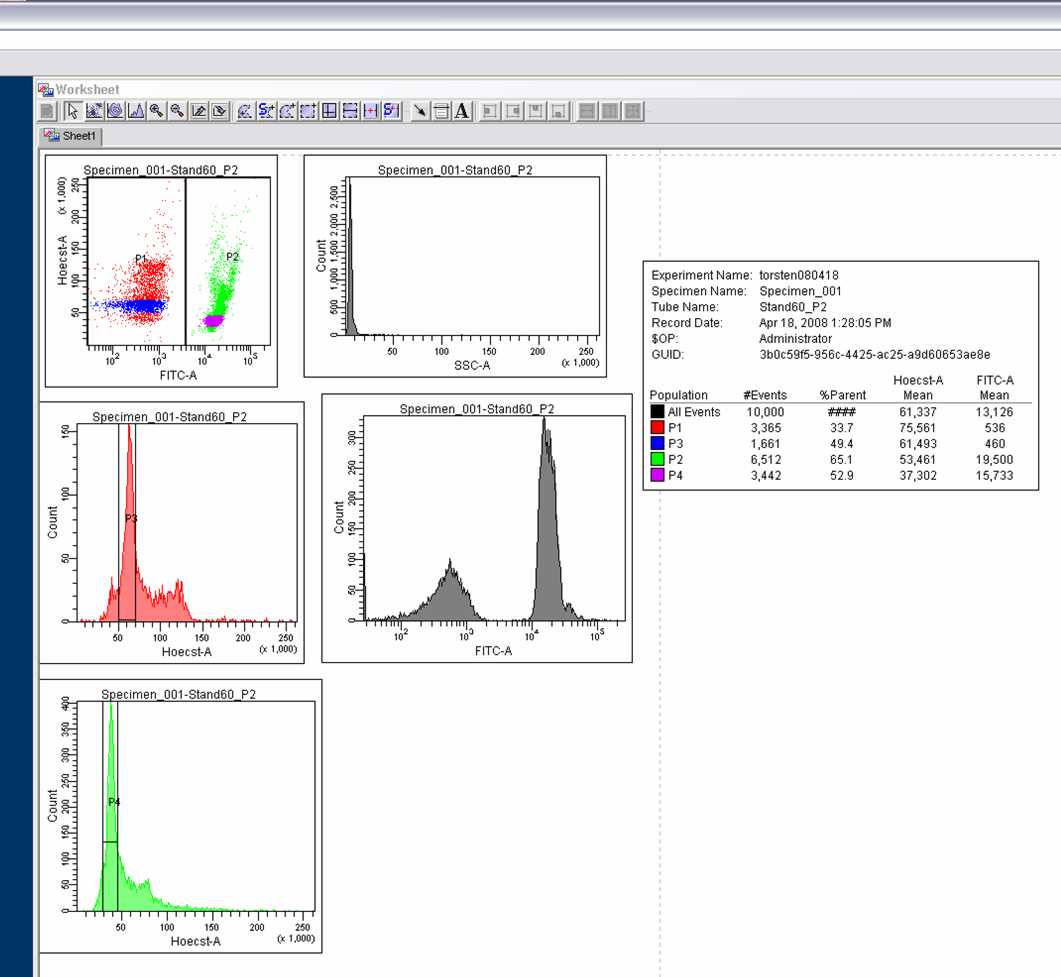Activate the text "A" tool
This screenshot has height=977, width=1061.
point(462,111)
